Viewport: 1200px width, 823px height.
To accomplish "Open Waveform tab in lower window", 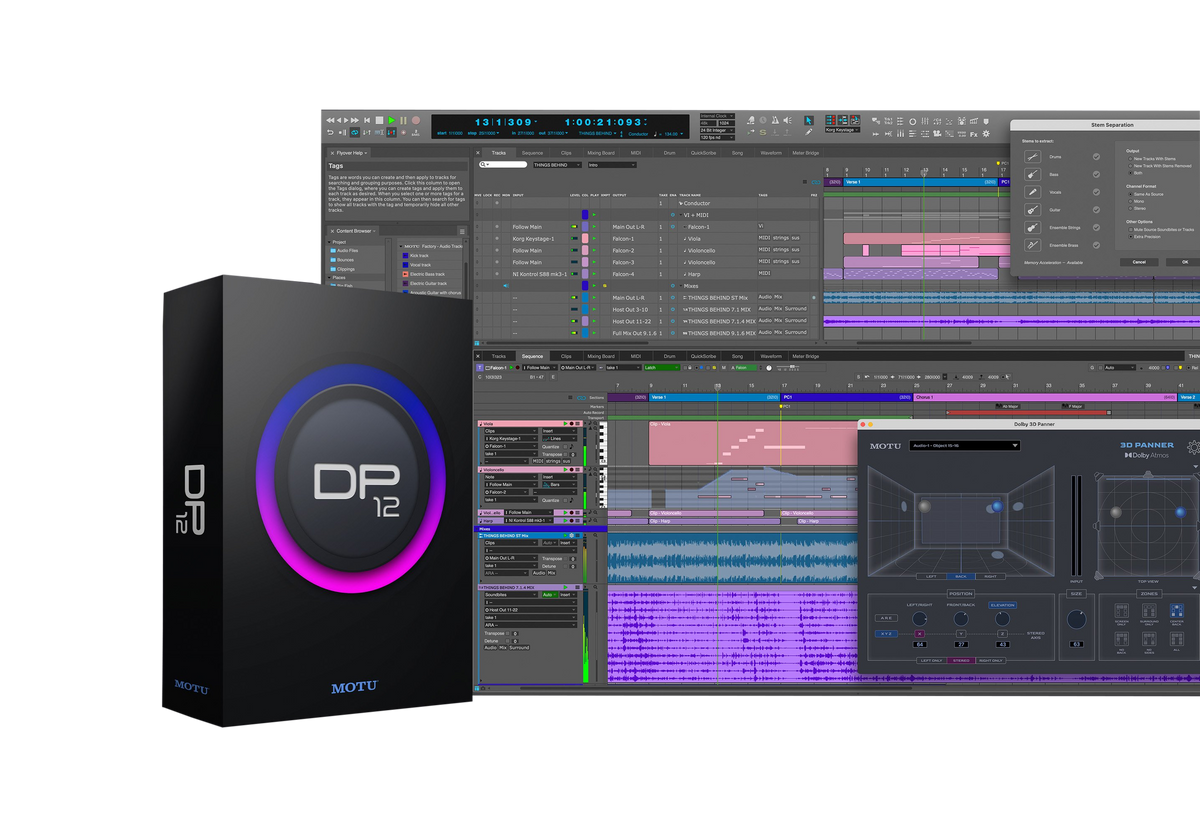I will pyautogui.click(x=771, y=356).
